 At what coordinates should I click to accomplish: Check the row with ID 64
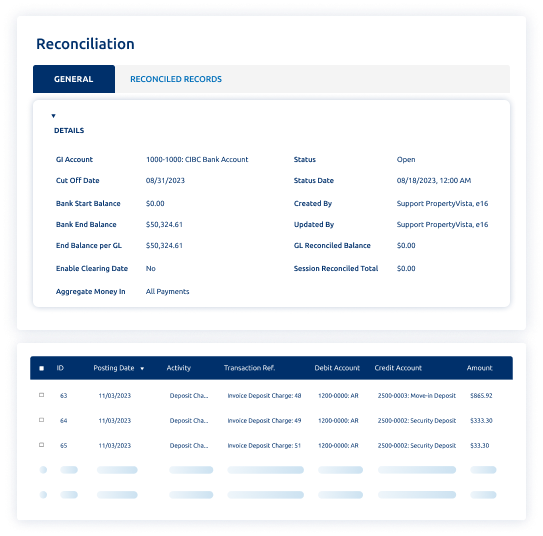42,420
